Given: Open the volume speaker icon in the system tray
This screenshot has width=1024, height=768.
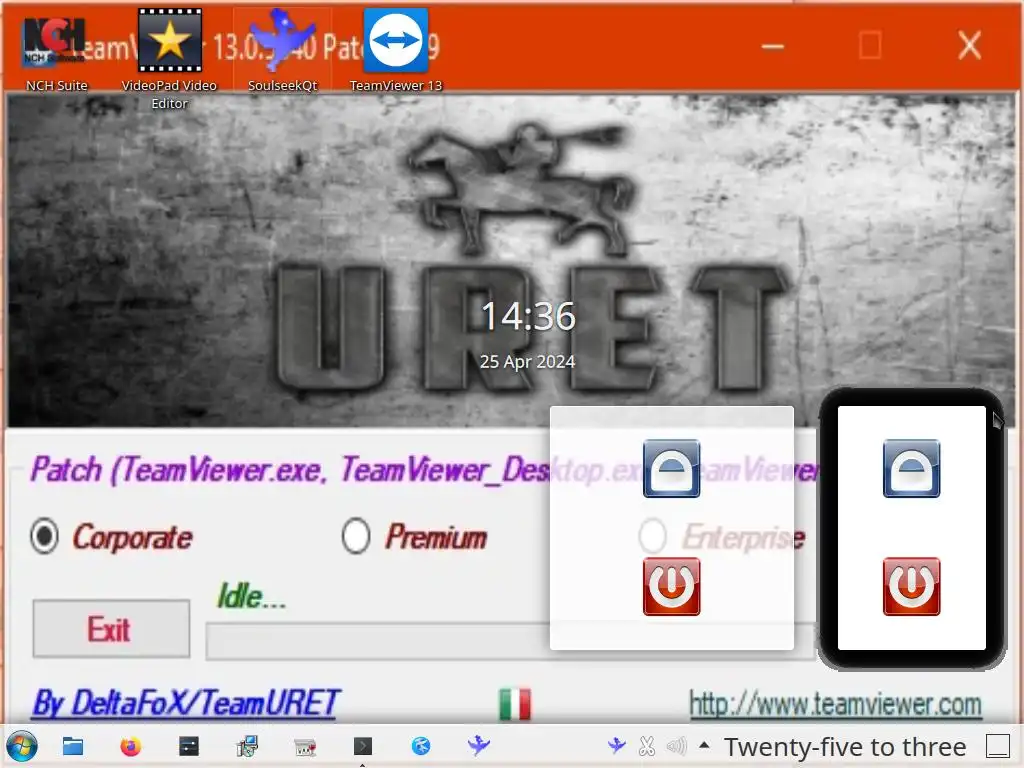Looking at the screenshot, I should [677, 746].
